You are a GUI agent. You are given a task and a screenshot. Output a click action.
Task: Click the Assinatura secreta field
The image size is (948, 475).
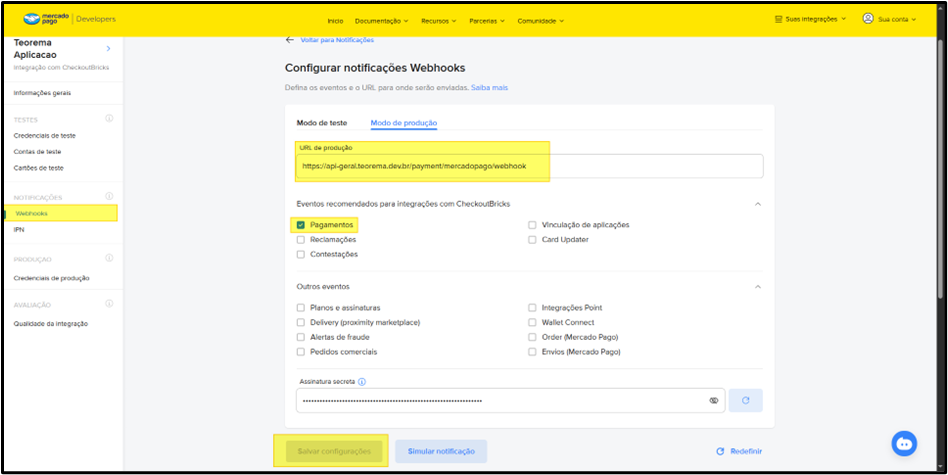point(510,400)
